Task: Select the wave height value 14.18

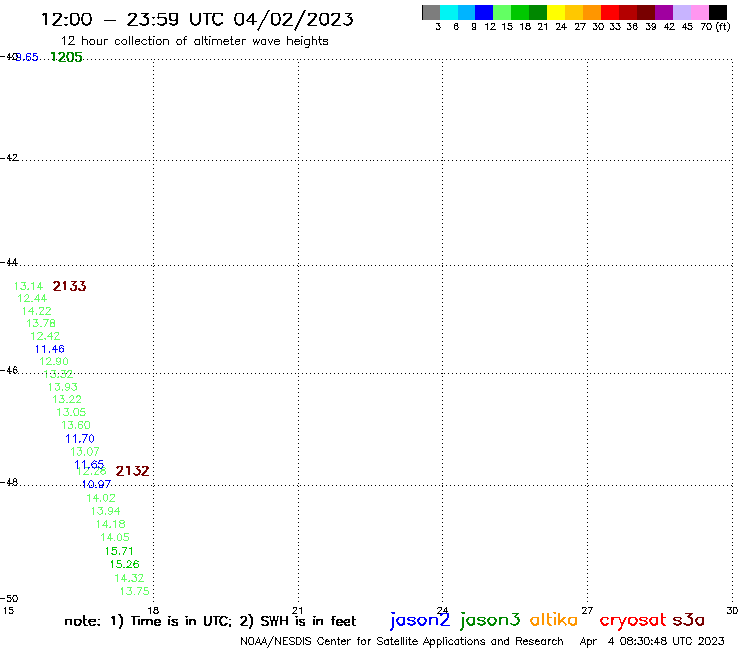Action: click(111, 524)
